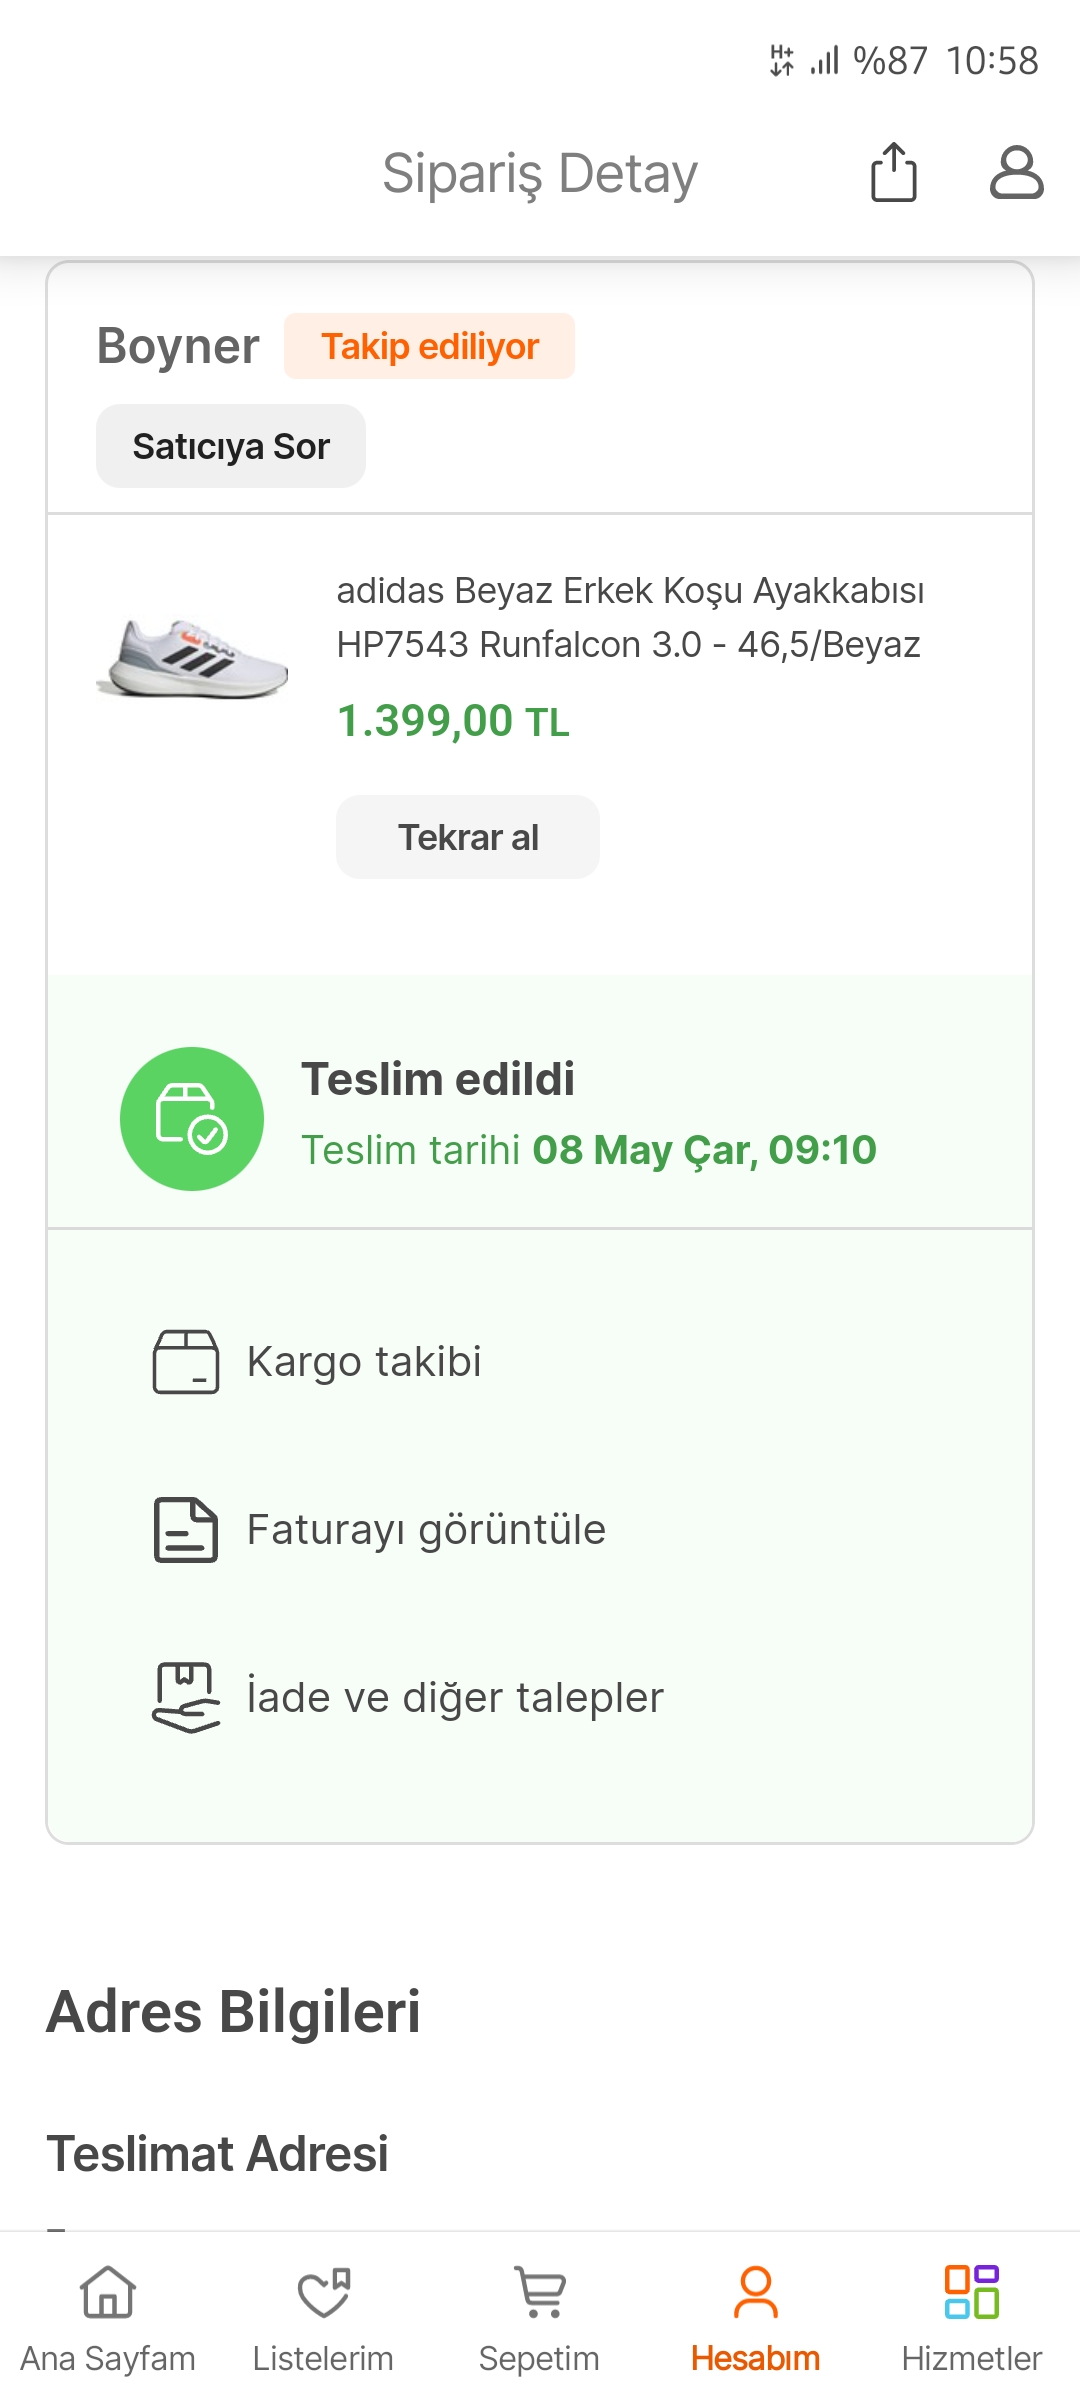Tap the return request hand icon
The width and height of the screenshot is (1080, 2400).
pyautogui.click(x=186, y=1697)
